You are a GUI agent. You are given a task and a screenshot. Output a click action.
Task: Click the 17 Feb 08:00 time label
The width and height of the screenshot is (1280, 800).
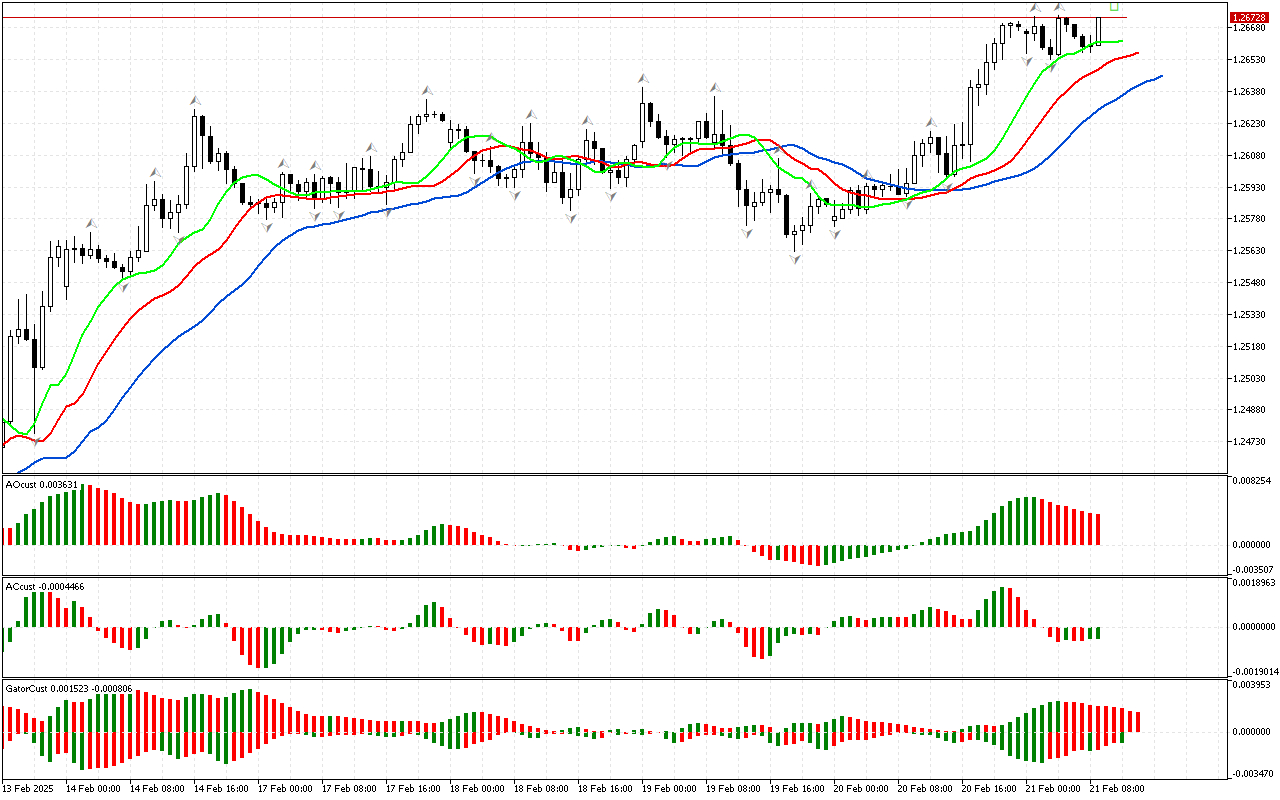pyautogui.click(x=349, y=788)
